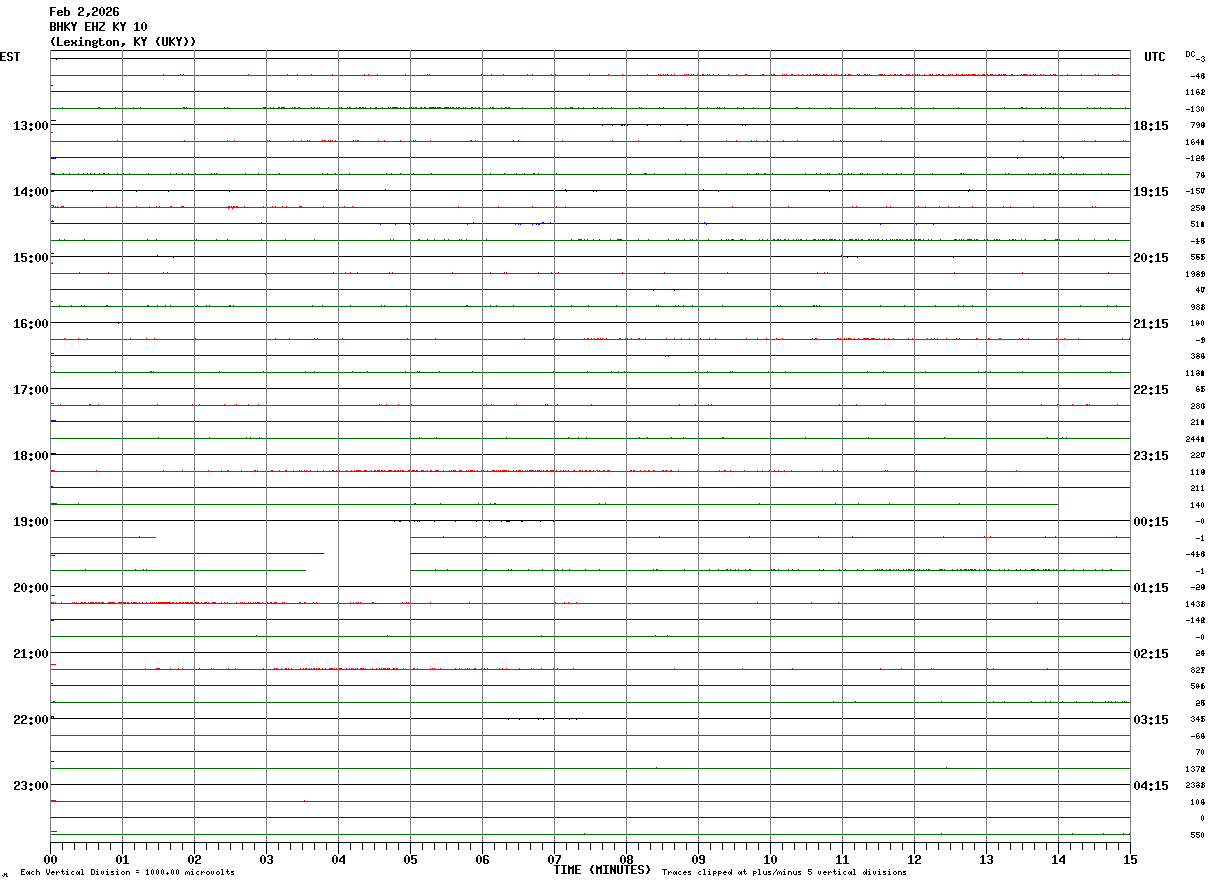Click the UTC column header
Image resolution: width=1210 pixels, height=886 pixels.
(x=1155, y=57)
